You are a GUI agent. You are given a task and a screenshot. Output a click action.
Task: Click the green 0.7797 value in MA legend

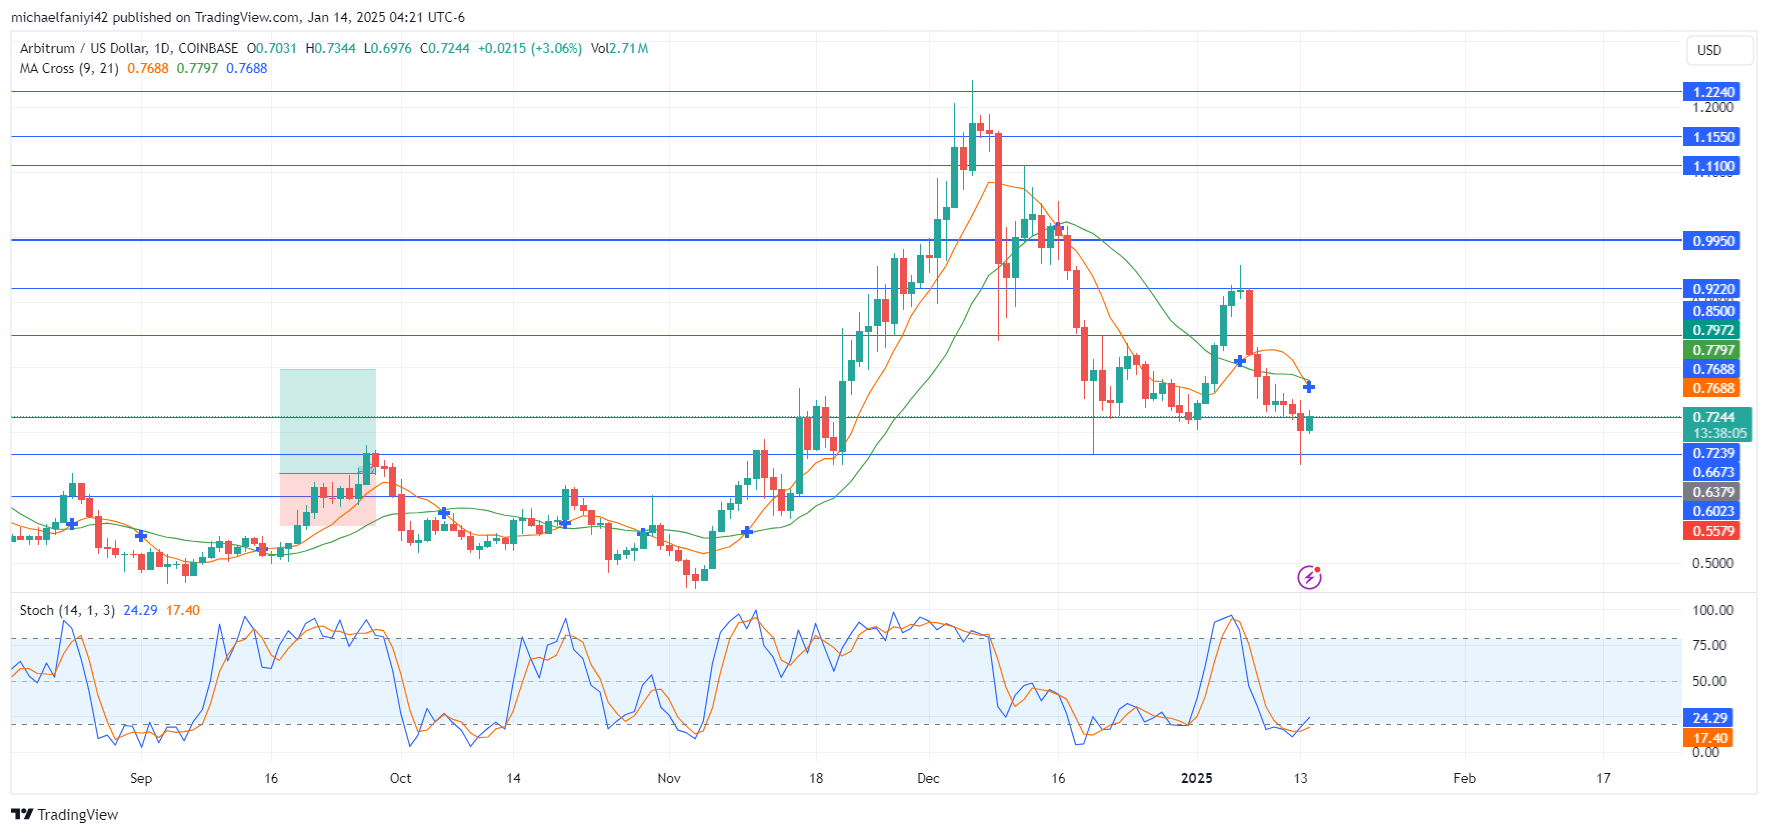197,68
